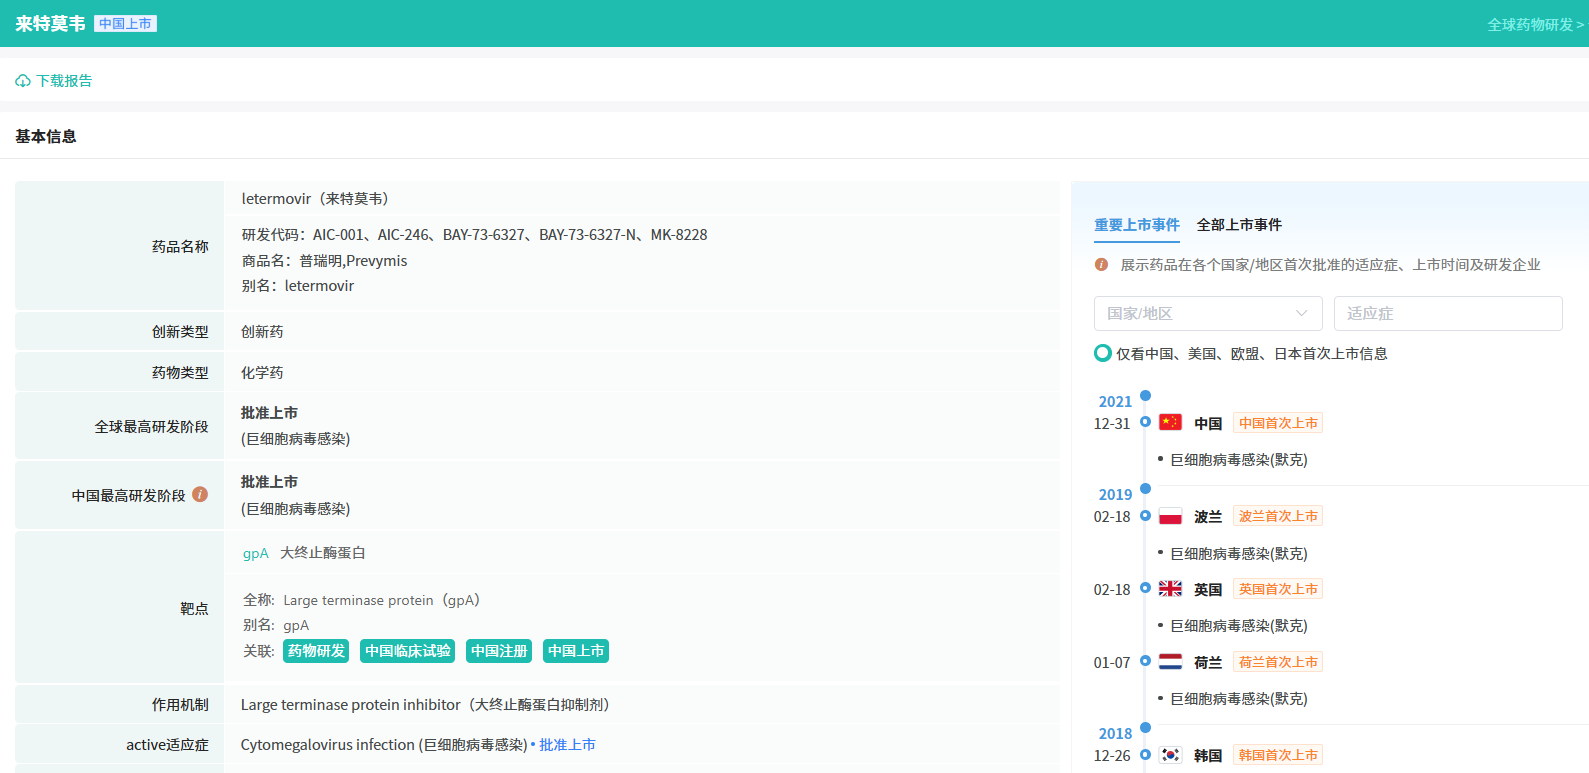Click the UK flag icon
The image size is (1589, 773).
click(1170, 589)
